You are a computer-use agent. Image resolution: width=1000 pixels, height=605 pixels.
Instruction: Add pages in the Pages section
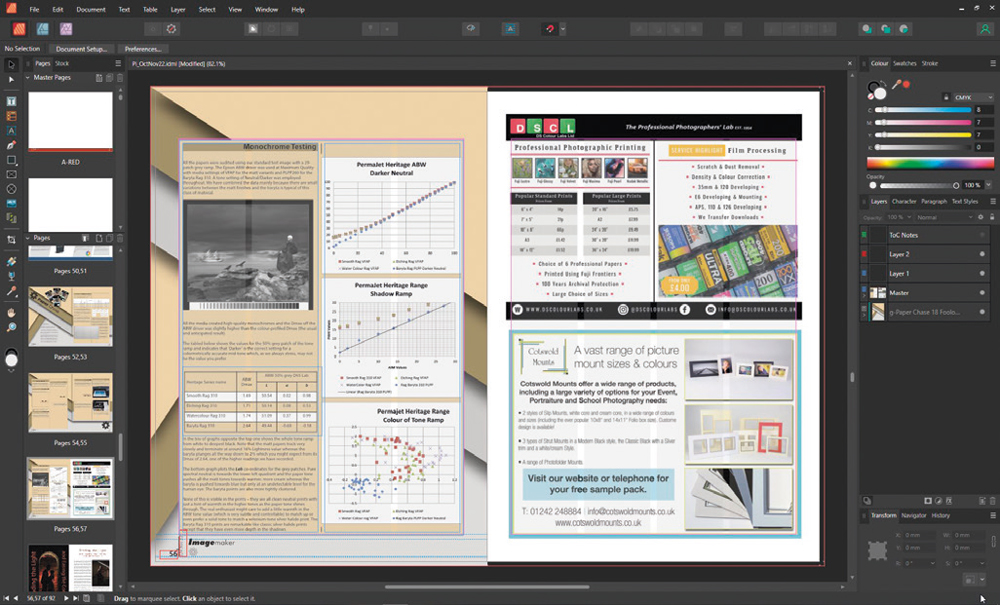[x=99, y=238]
